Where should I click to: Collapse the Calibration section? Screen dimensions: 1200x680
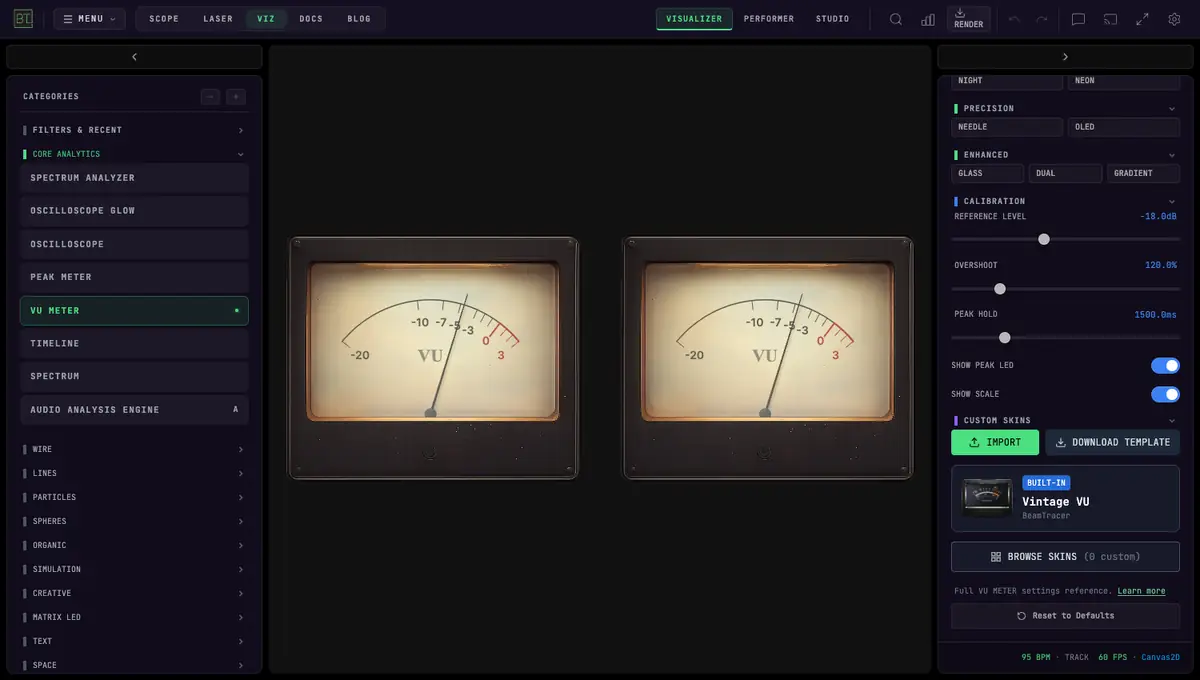click(1065, 201)
